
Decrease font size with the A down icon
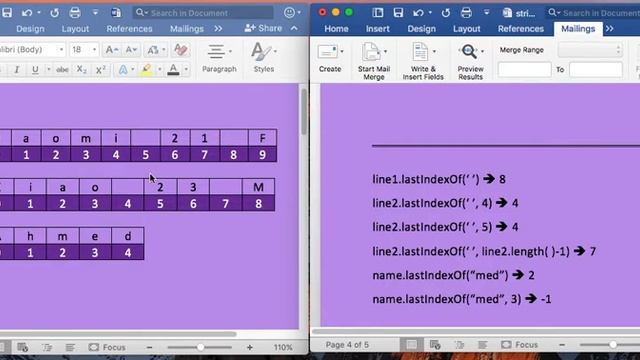(131, 50)
